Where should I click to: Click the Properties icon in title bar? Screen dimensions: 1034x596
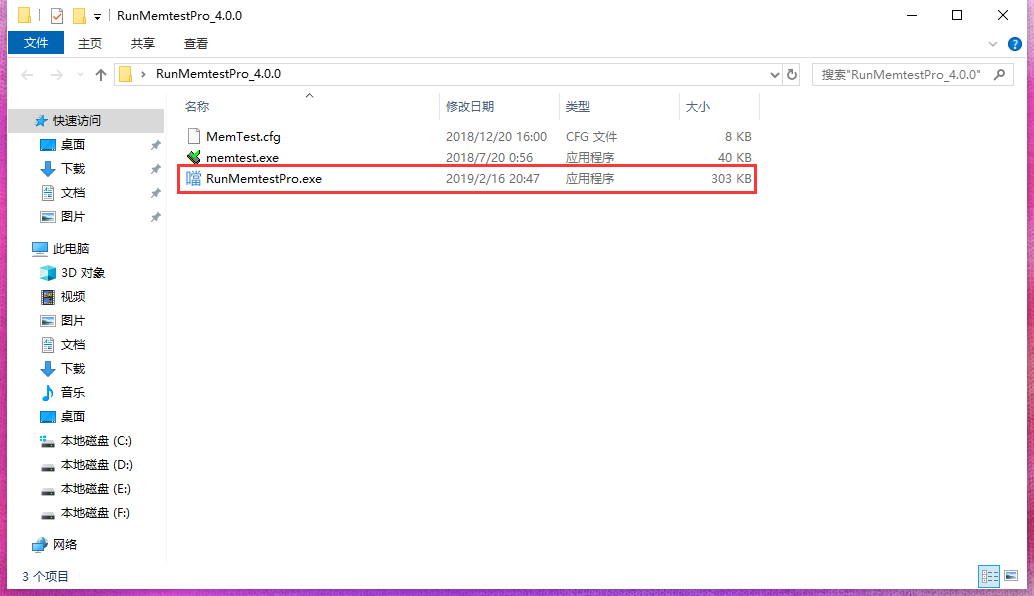pos(57,15)
